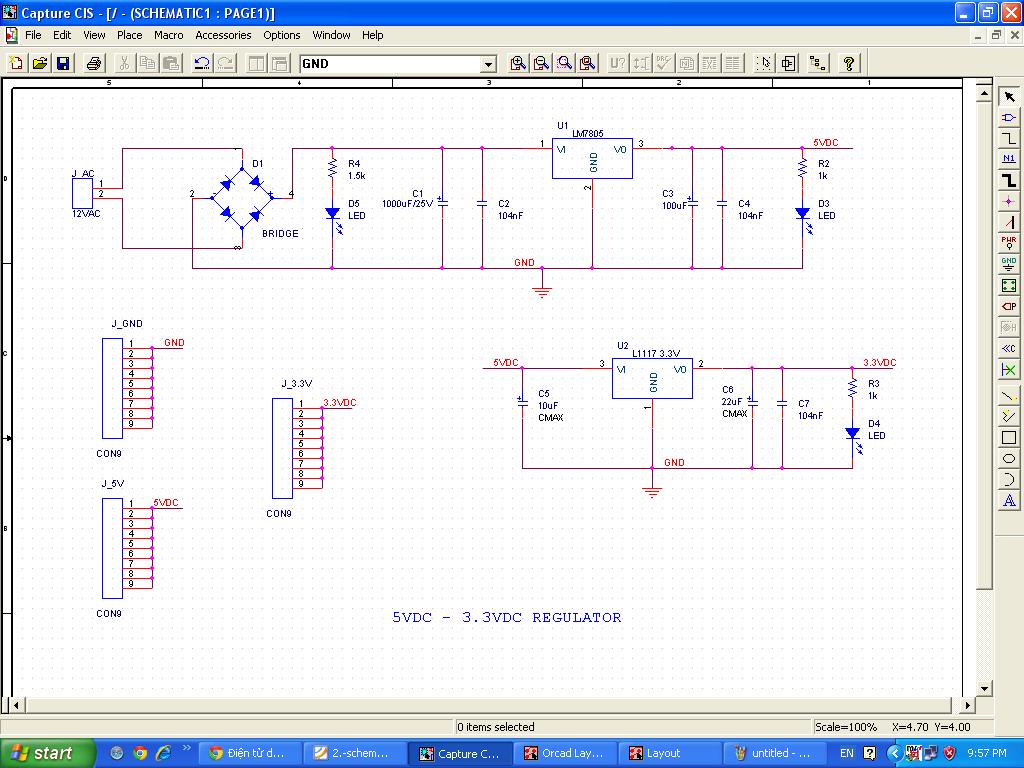
Task: Print the schematic page
Action: [94, 63]
